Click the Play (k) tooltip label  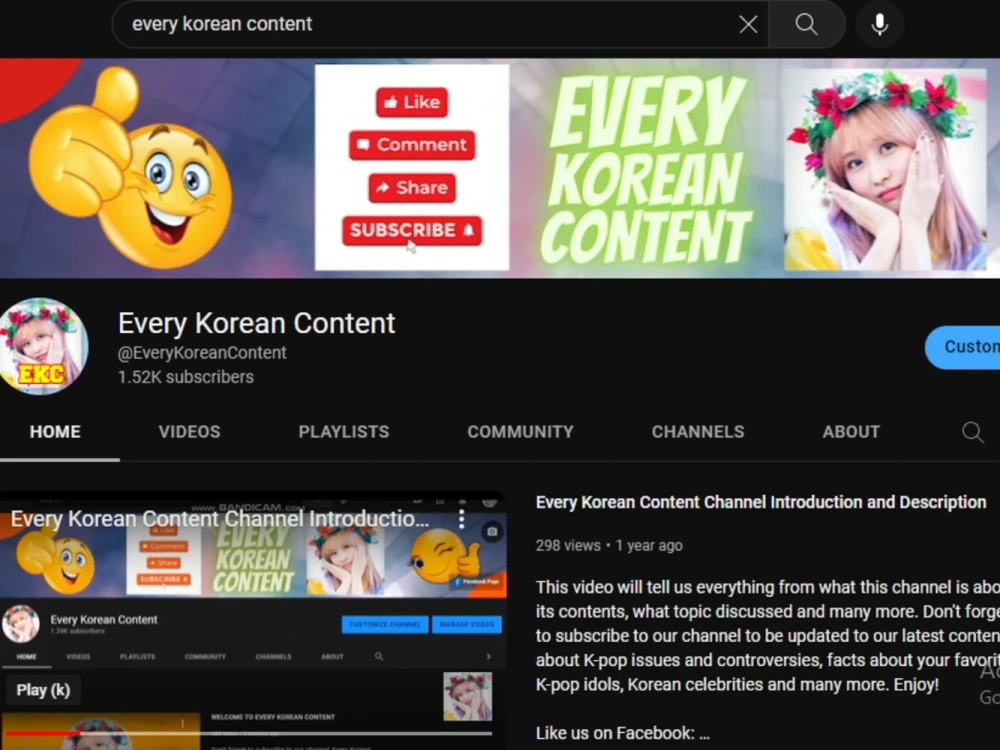pyautogui.click(x=43, y=690)
